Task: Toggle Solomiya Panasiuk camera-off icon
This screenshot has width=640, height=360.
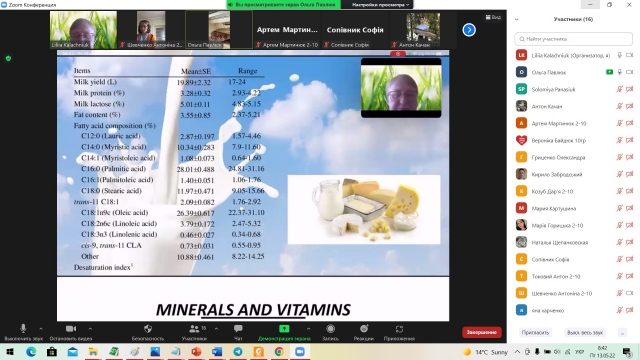Action: click(x=629, y=89)
